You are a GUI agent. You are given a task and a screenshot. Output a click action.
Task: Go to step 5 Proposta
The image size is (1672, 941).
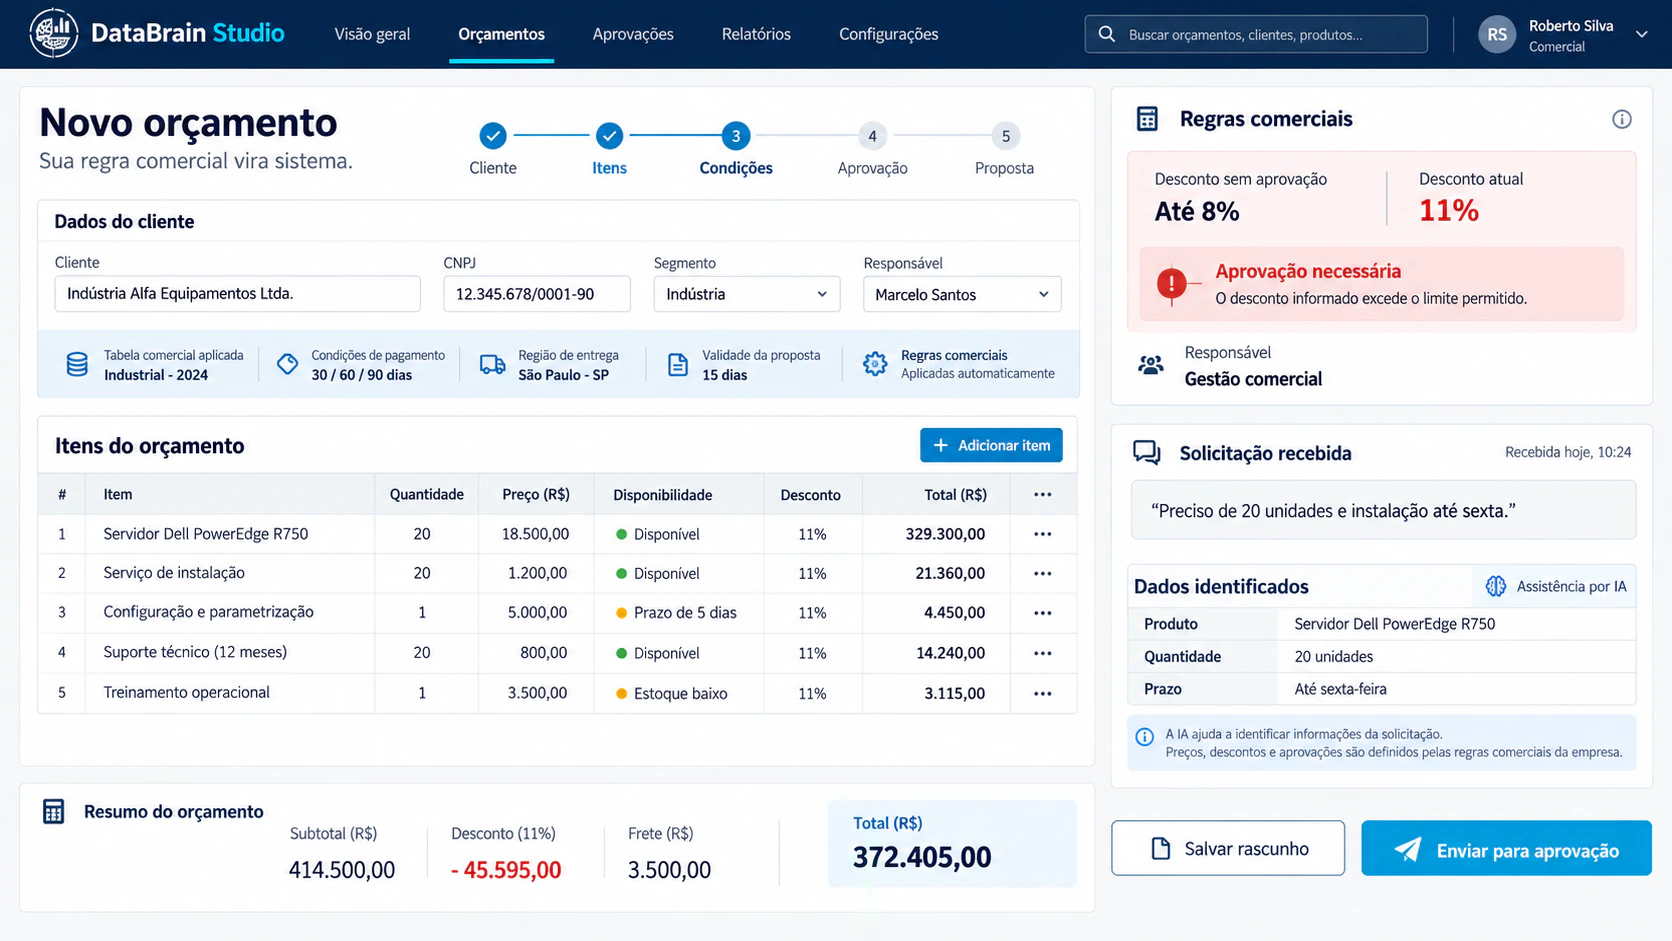point(1005,136)
